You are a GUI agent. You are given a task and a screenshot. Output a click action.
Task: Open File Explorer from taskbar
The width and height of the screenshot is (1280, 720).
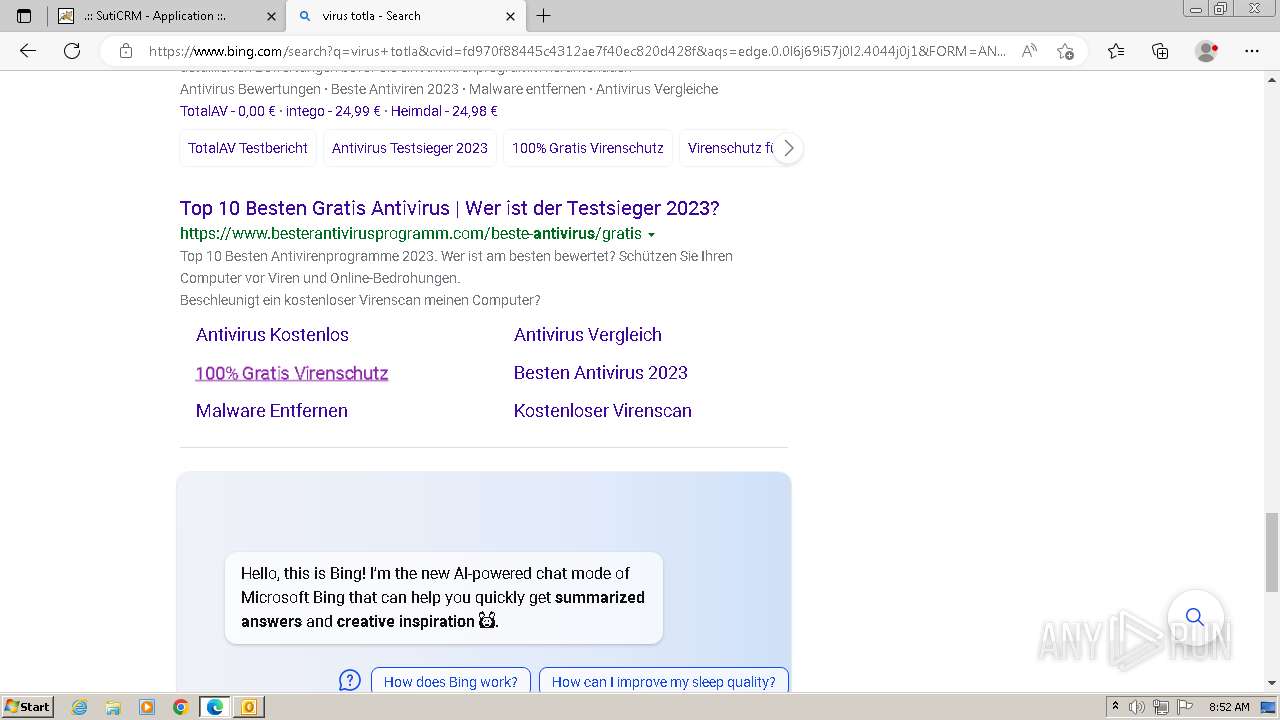[x=113, y=707]
